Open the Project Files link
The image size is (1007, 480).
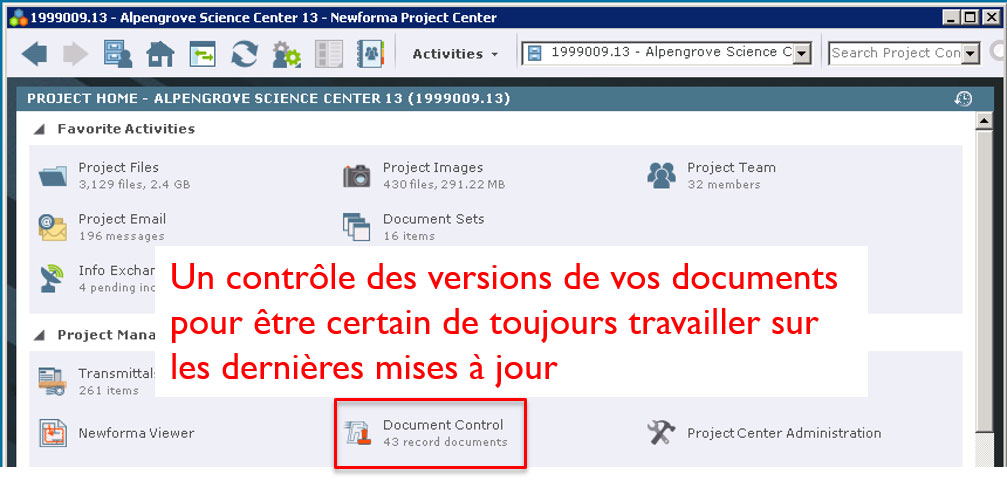pos(118,168)
